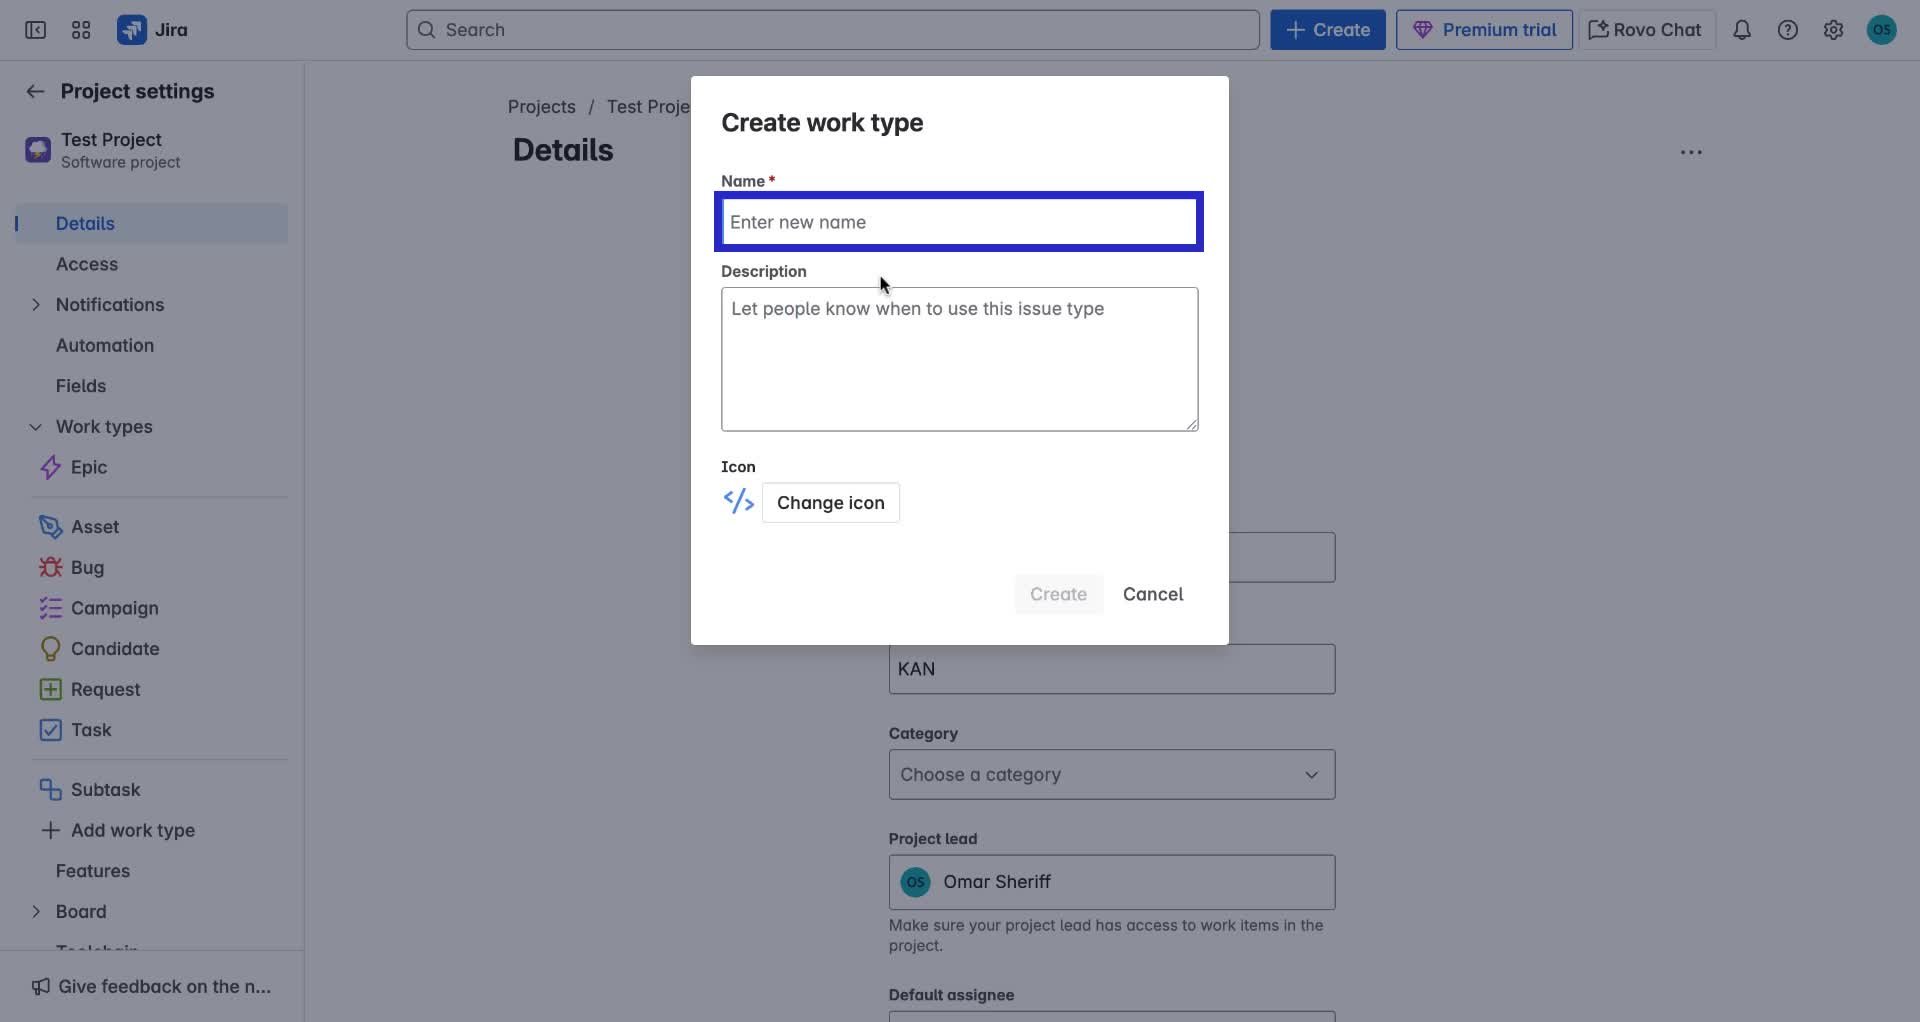The image size is (1920, 1022).
Task: Click Projects in the breadcrumb trail
Action: click(x=541, y=106)
